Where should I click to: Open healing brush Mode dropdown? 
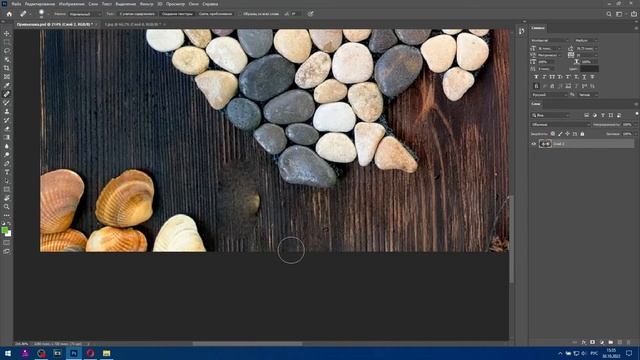point(84,14)
